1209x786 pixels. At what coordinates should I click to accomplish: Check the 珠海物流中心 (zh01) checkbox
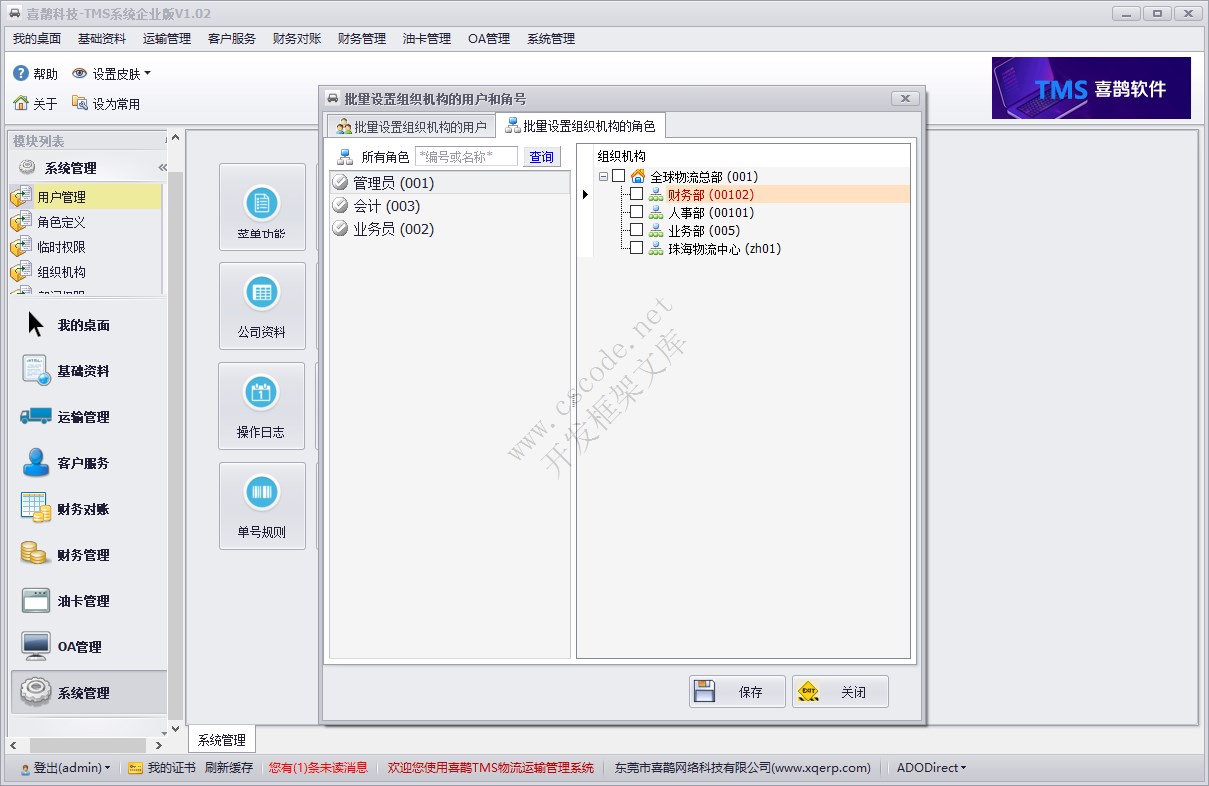(x=636, y=248)
